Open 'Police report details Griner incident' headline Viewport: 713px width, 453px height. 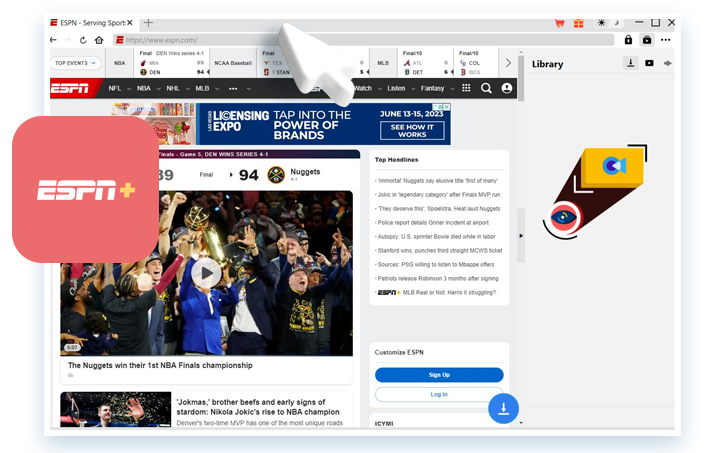point(433,222)
